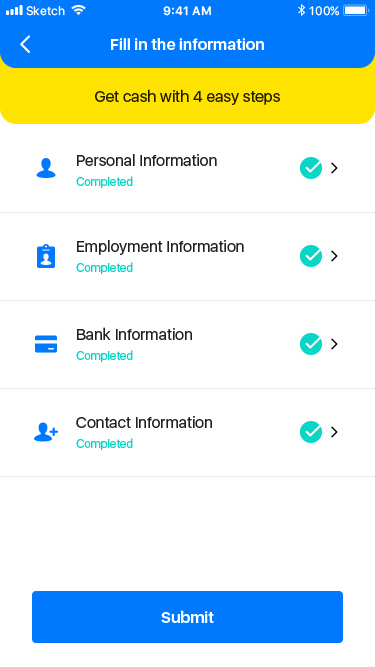Tap the Wi-Fi icon in status bar
The image size is (375, 667).
coord(79,10)
